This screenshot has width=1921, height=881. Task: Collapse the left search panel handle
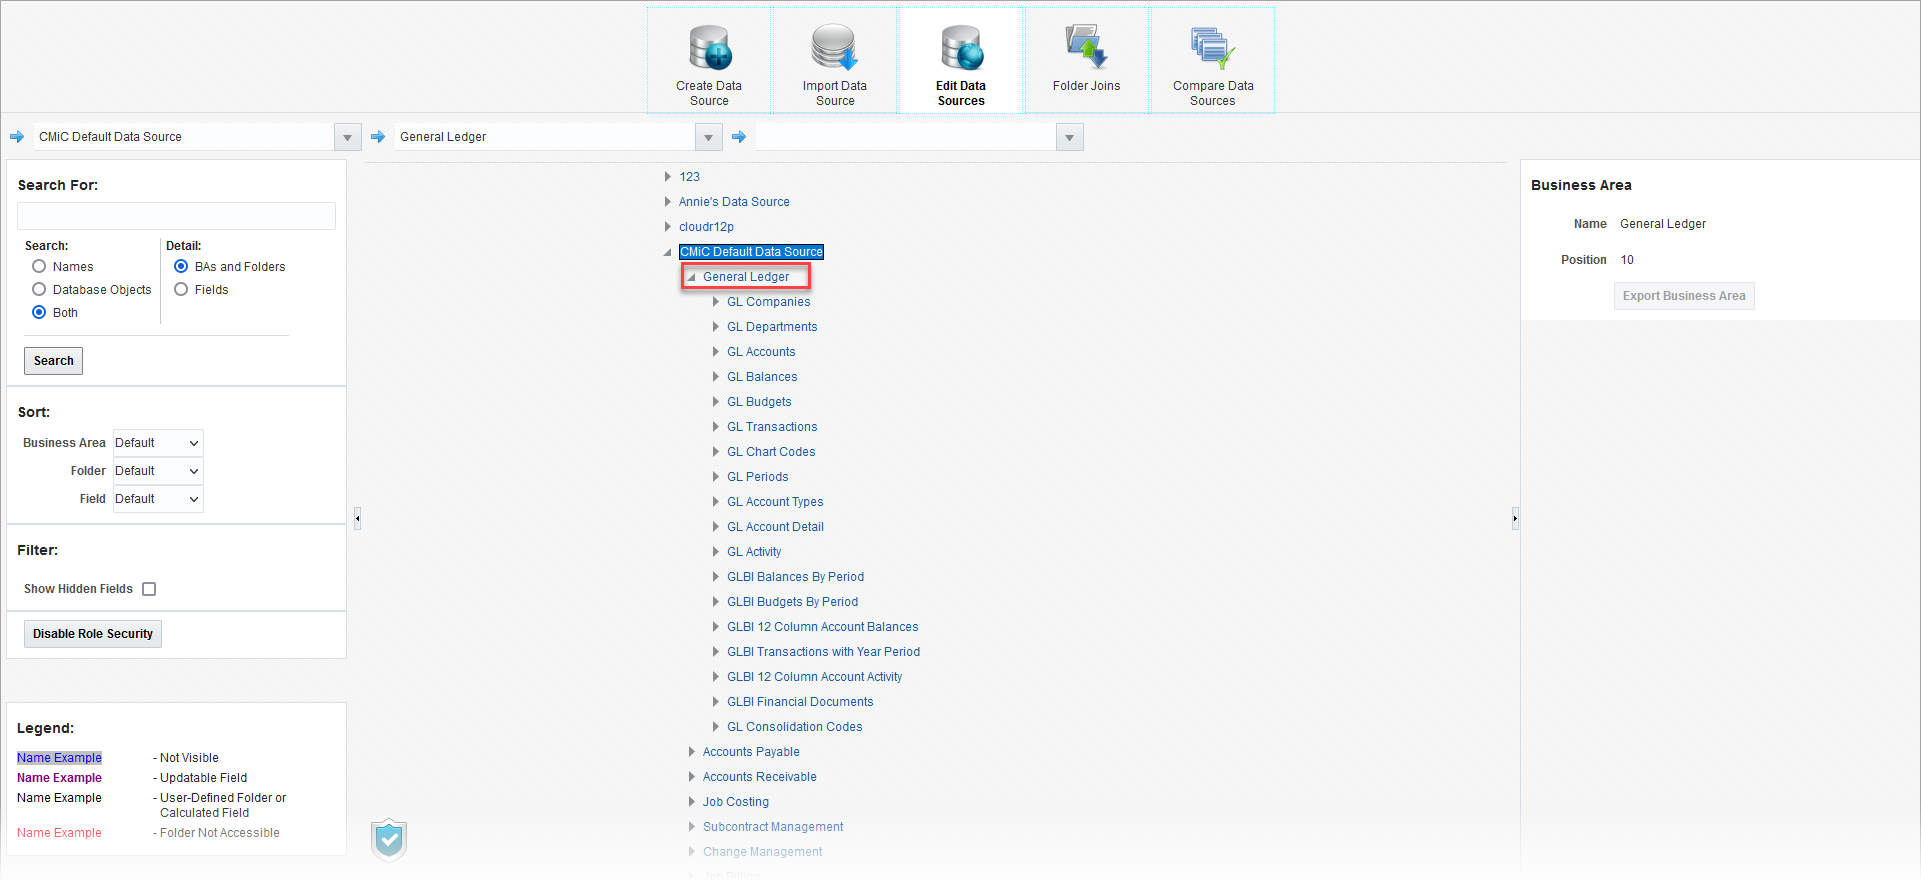pos(357,518)
